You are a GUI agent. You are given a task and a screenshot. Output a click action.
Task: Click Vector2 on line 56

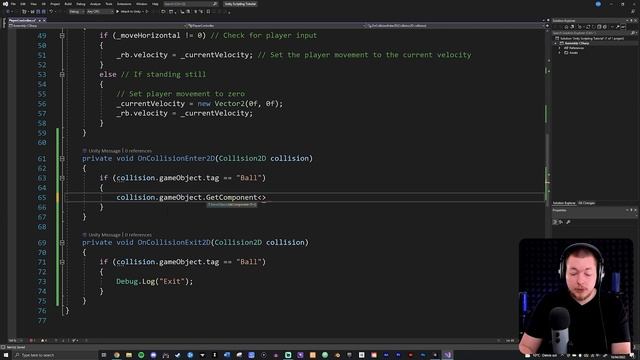point(229,104)
